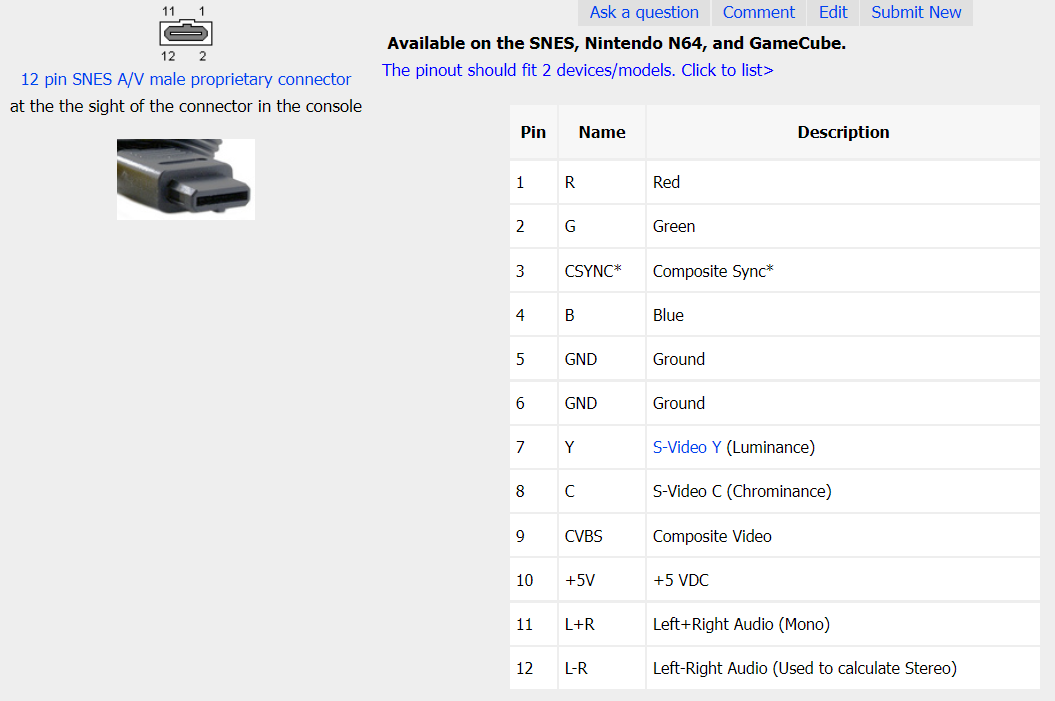Screen dimensions: 1055x701
Task: Select the '+5 VDC' description cell
Action: (x=843, y=580)
